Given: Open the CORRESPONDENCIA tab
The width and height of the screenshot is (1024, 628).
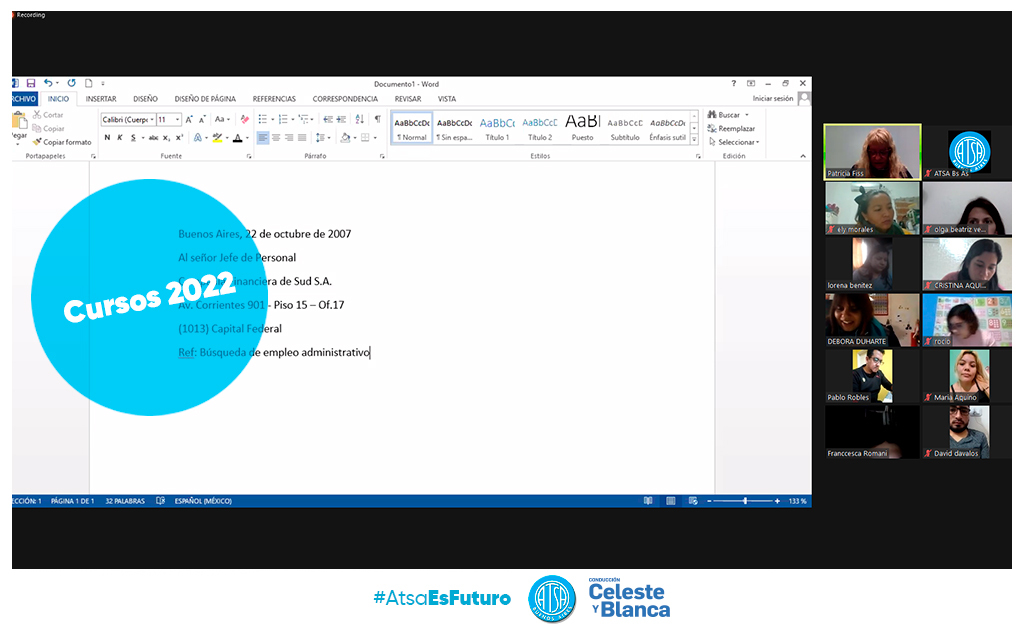Looking at the screenshot, I should tap(345, 99).
